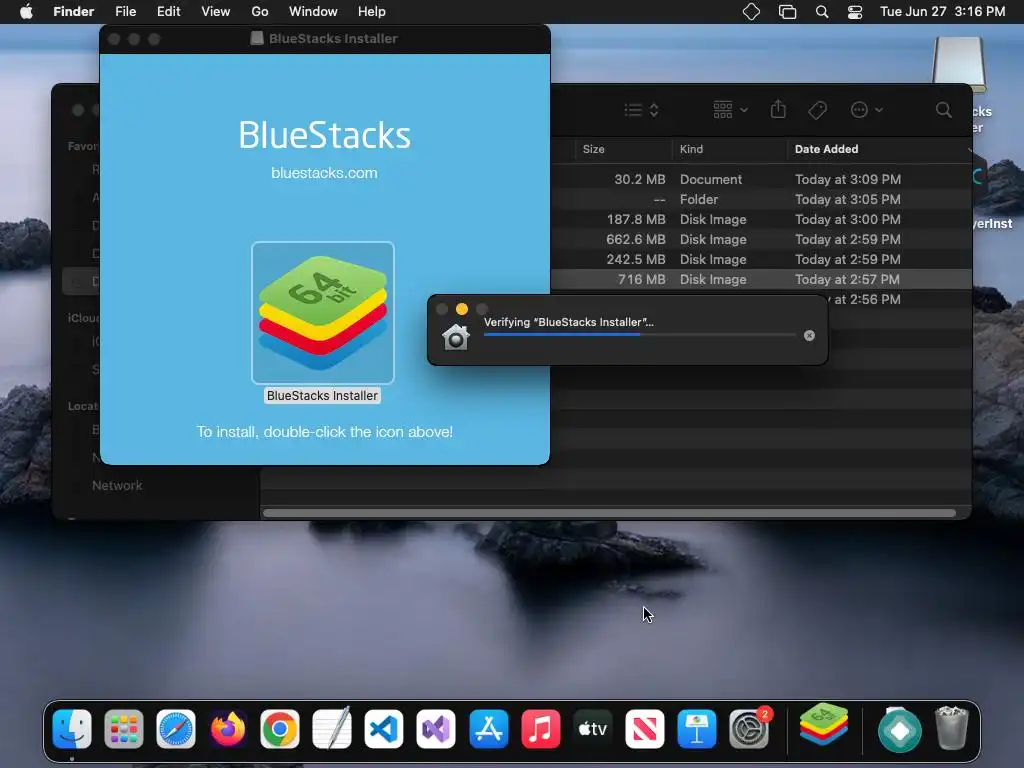Open the Help menu
1024x768 pixels.
tap(372, 11)
